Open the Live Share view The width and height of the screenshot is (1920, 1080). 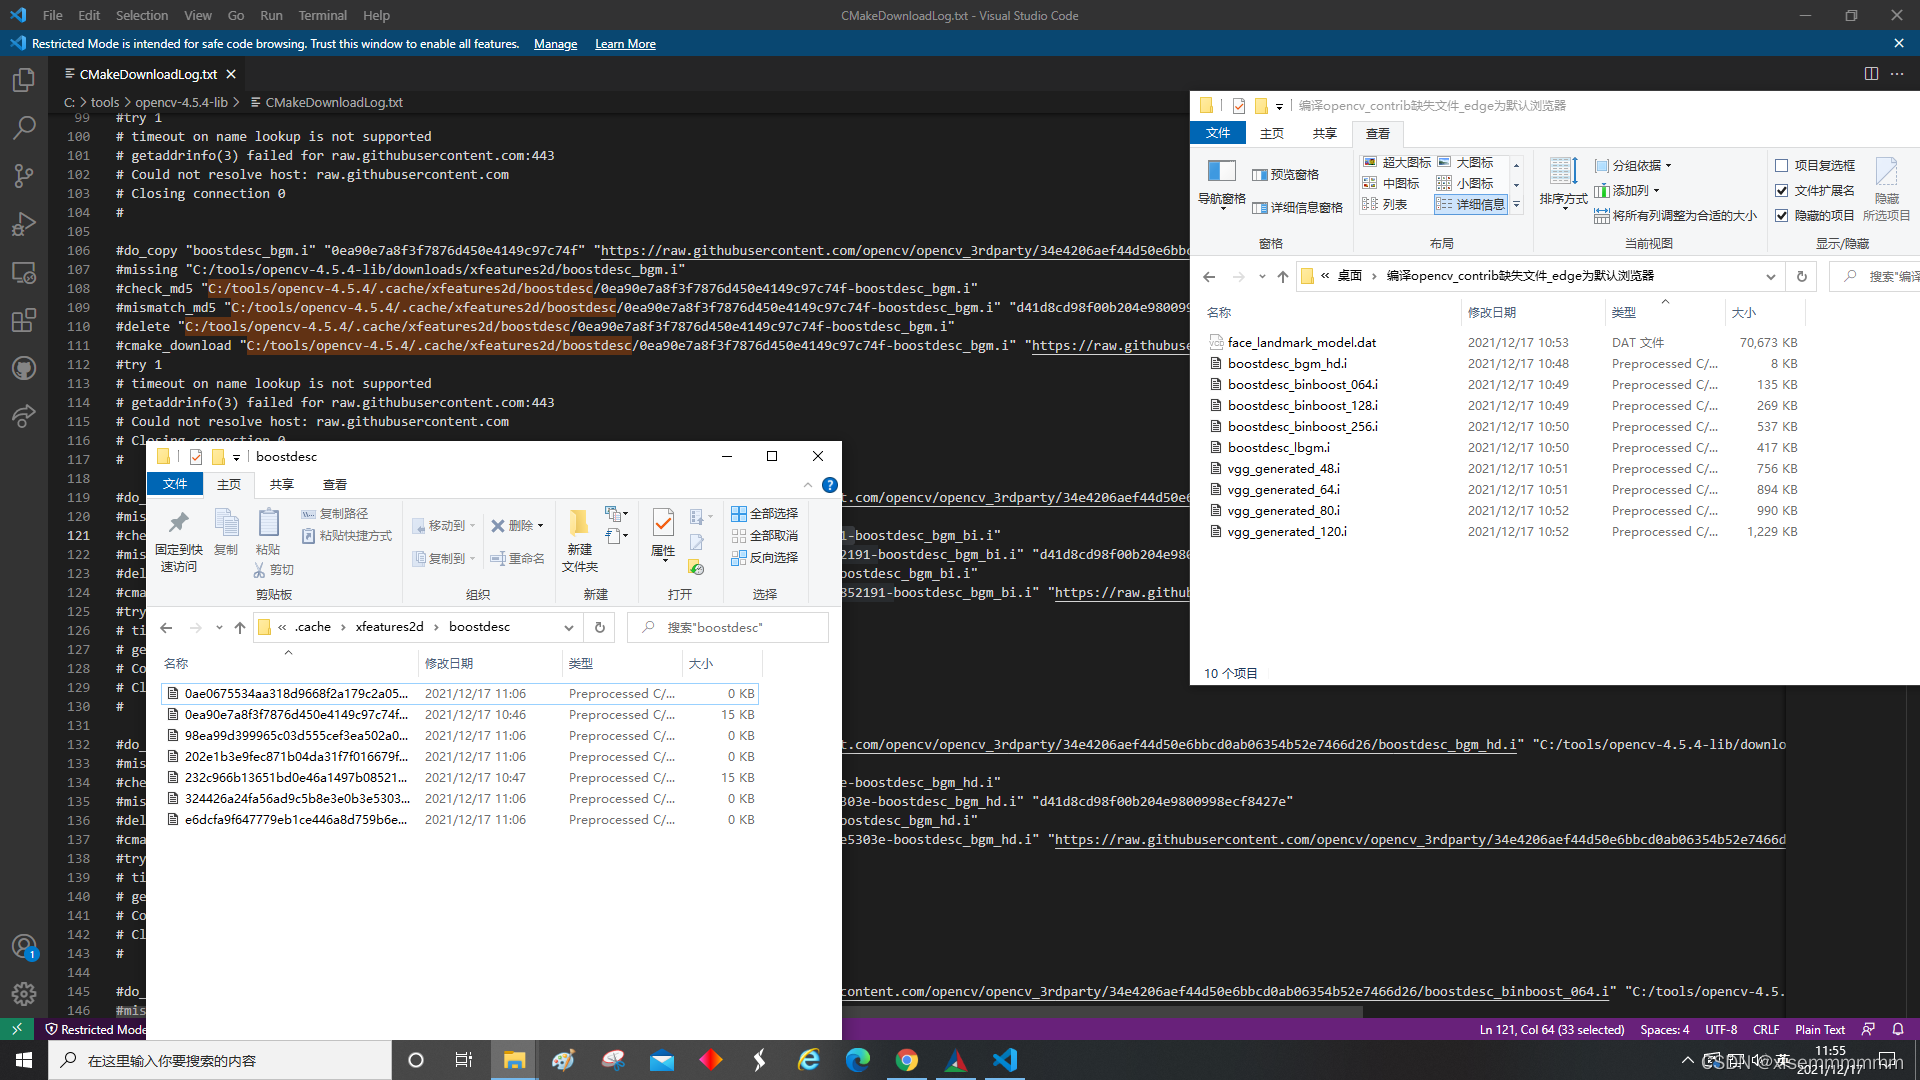pyautogui.click(x=24, y=416)
